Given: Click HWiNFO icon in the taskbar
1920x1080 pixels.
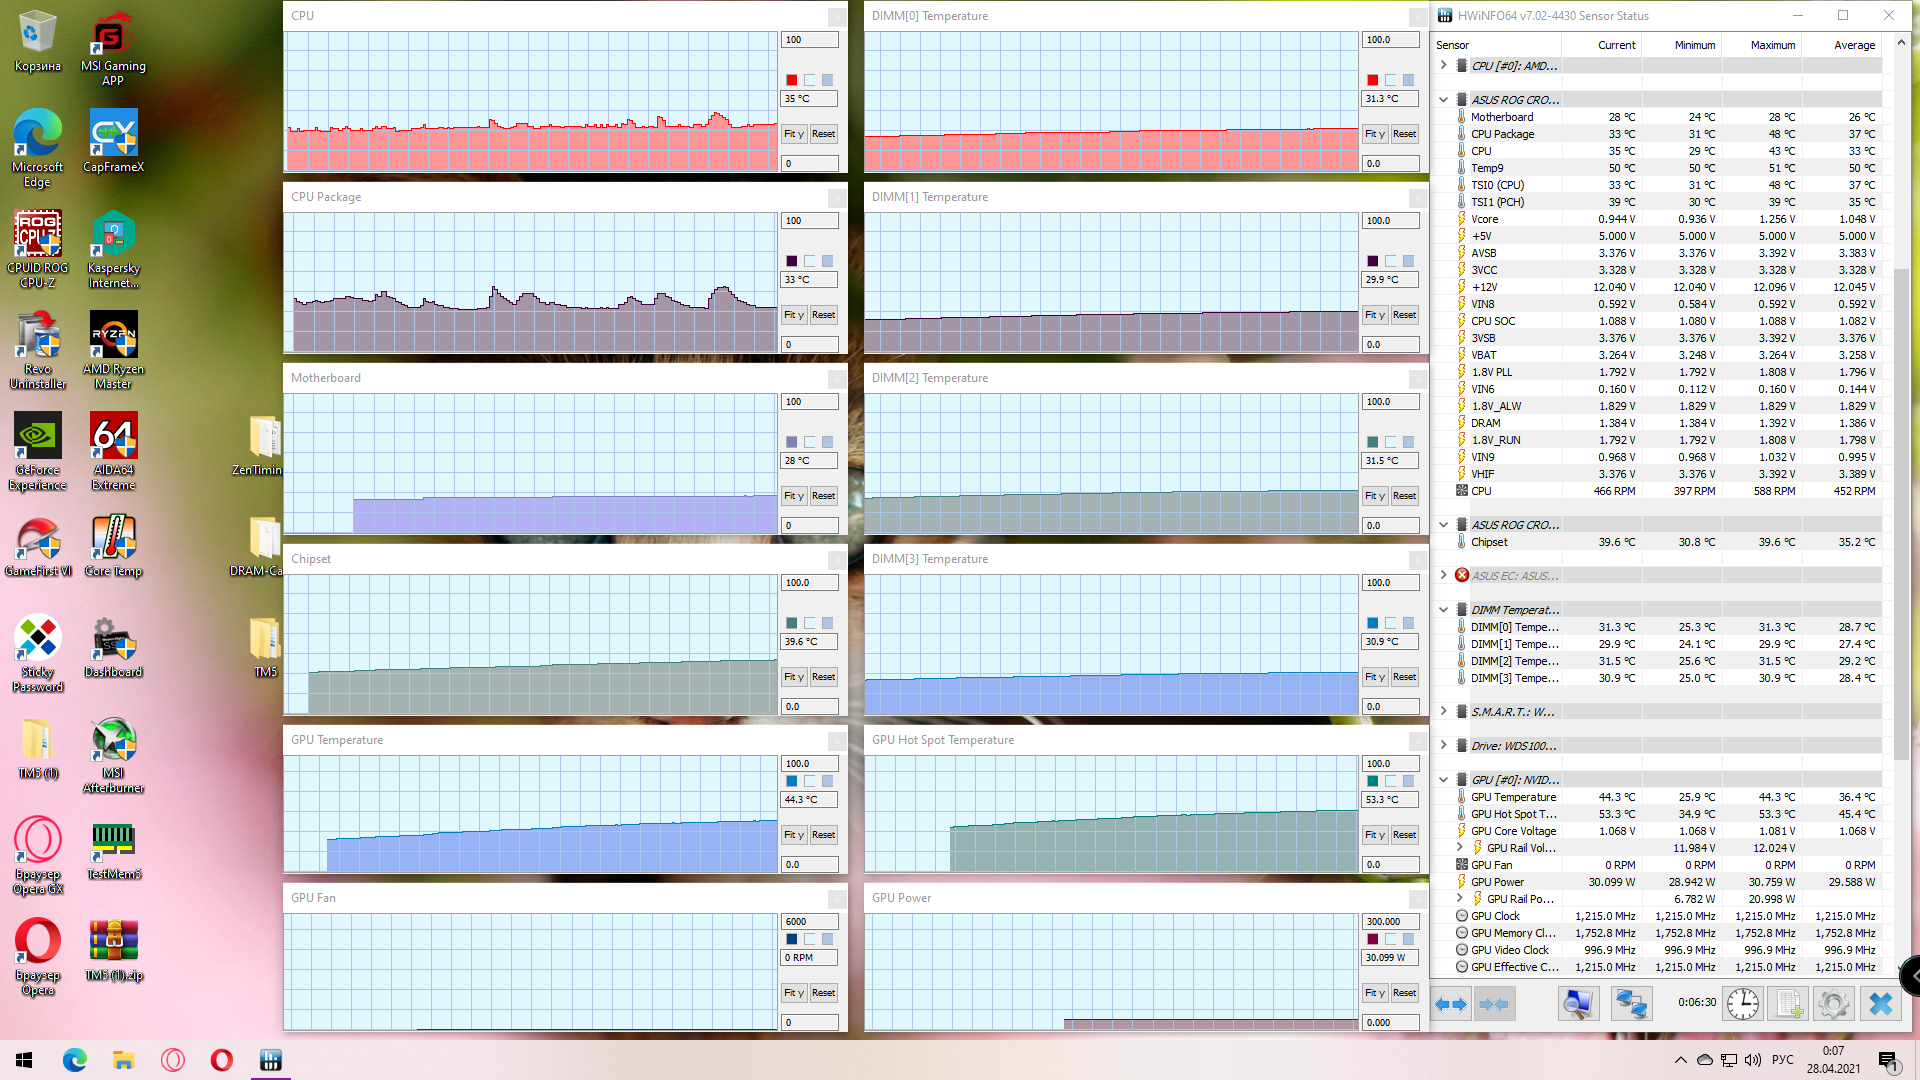Looking at the screenshot, I should tap(270, 1059).
